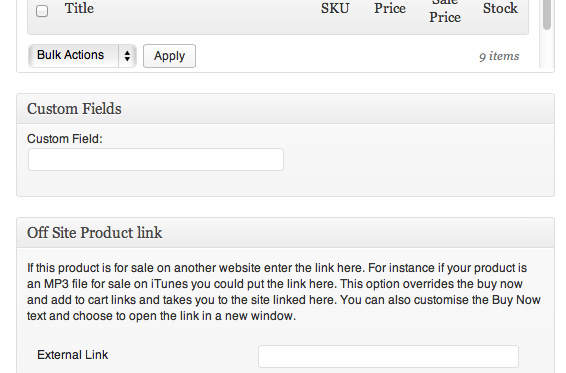This screenshot has height=373, width=566.
Task: Click the Custom Field label
Action: click(x=65, y=139)
